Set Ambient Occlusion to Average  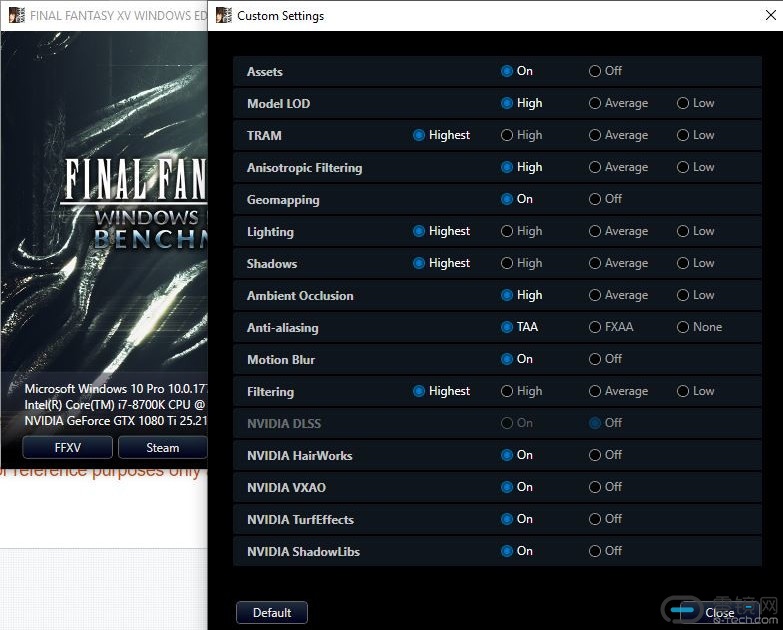[595, 295]
